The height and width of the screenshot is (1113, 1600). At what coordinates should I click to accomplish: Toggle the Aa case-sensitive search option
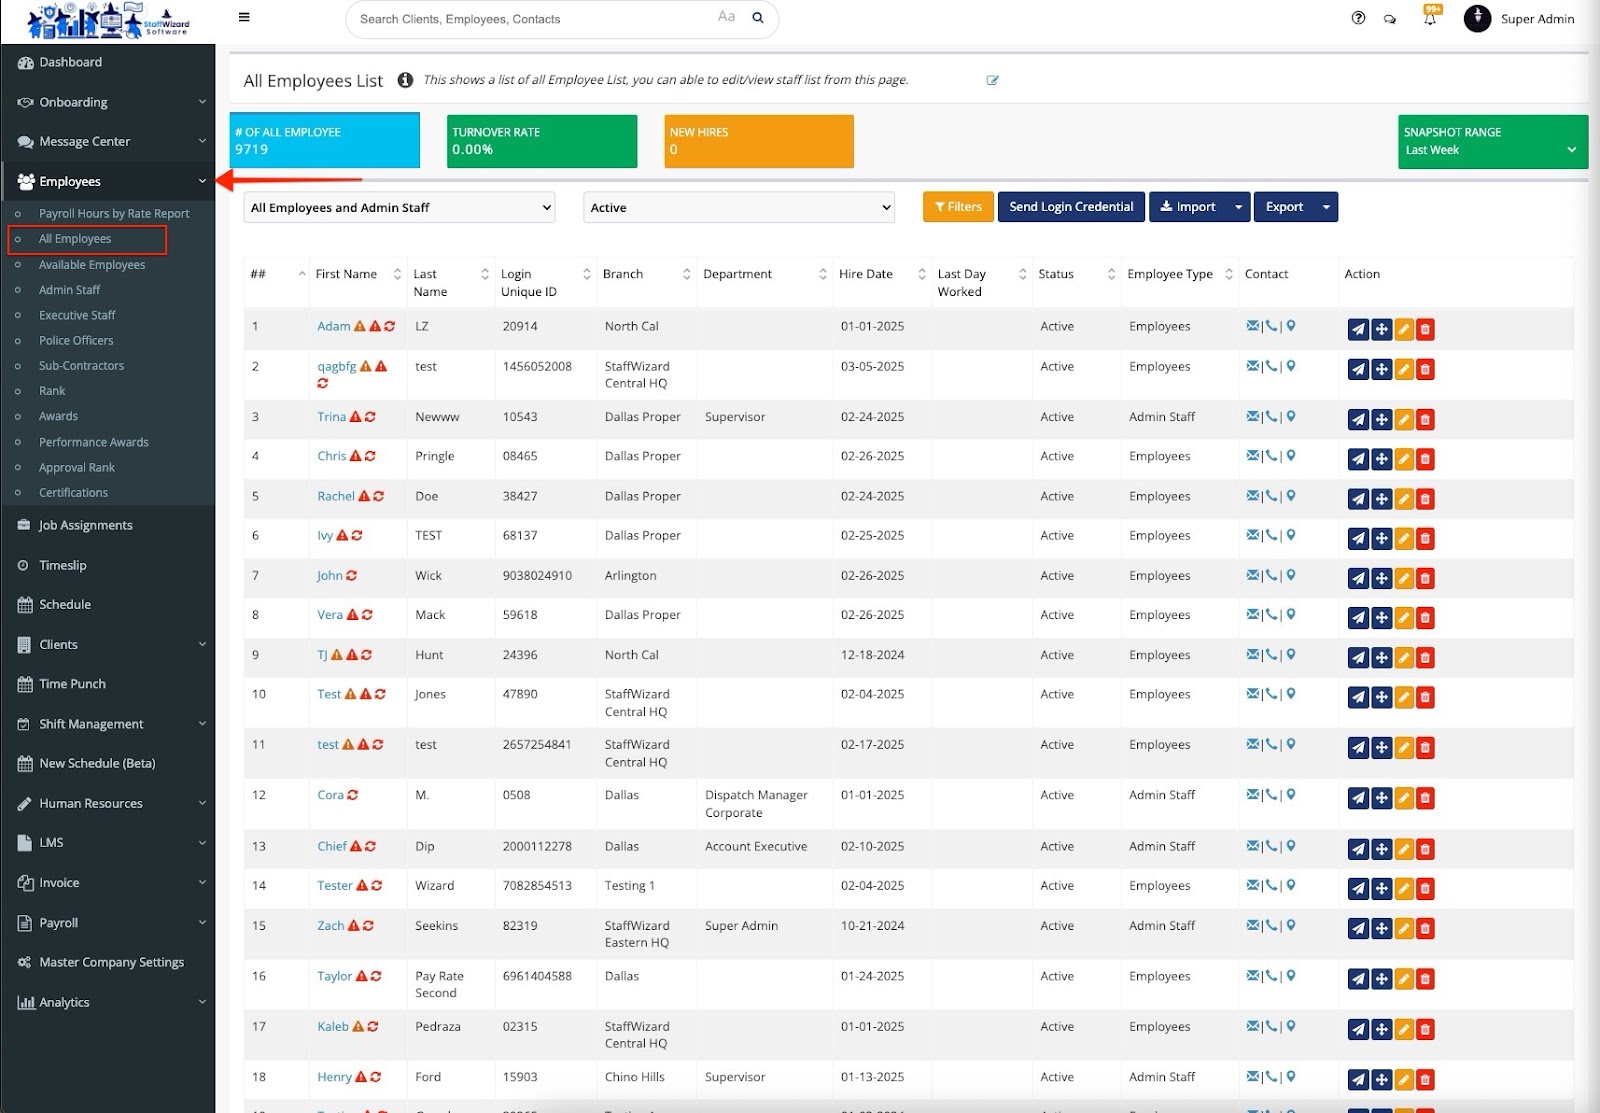[x=726, y=17]
